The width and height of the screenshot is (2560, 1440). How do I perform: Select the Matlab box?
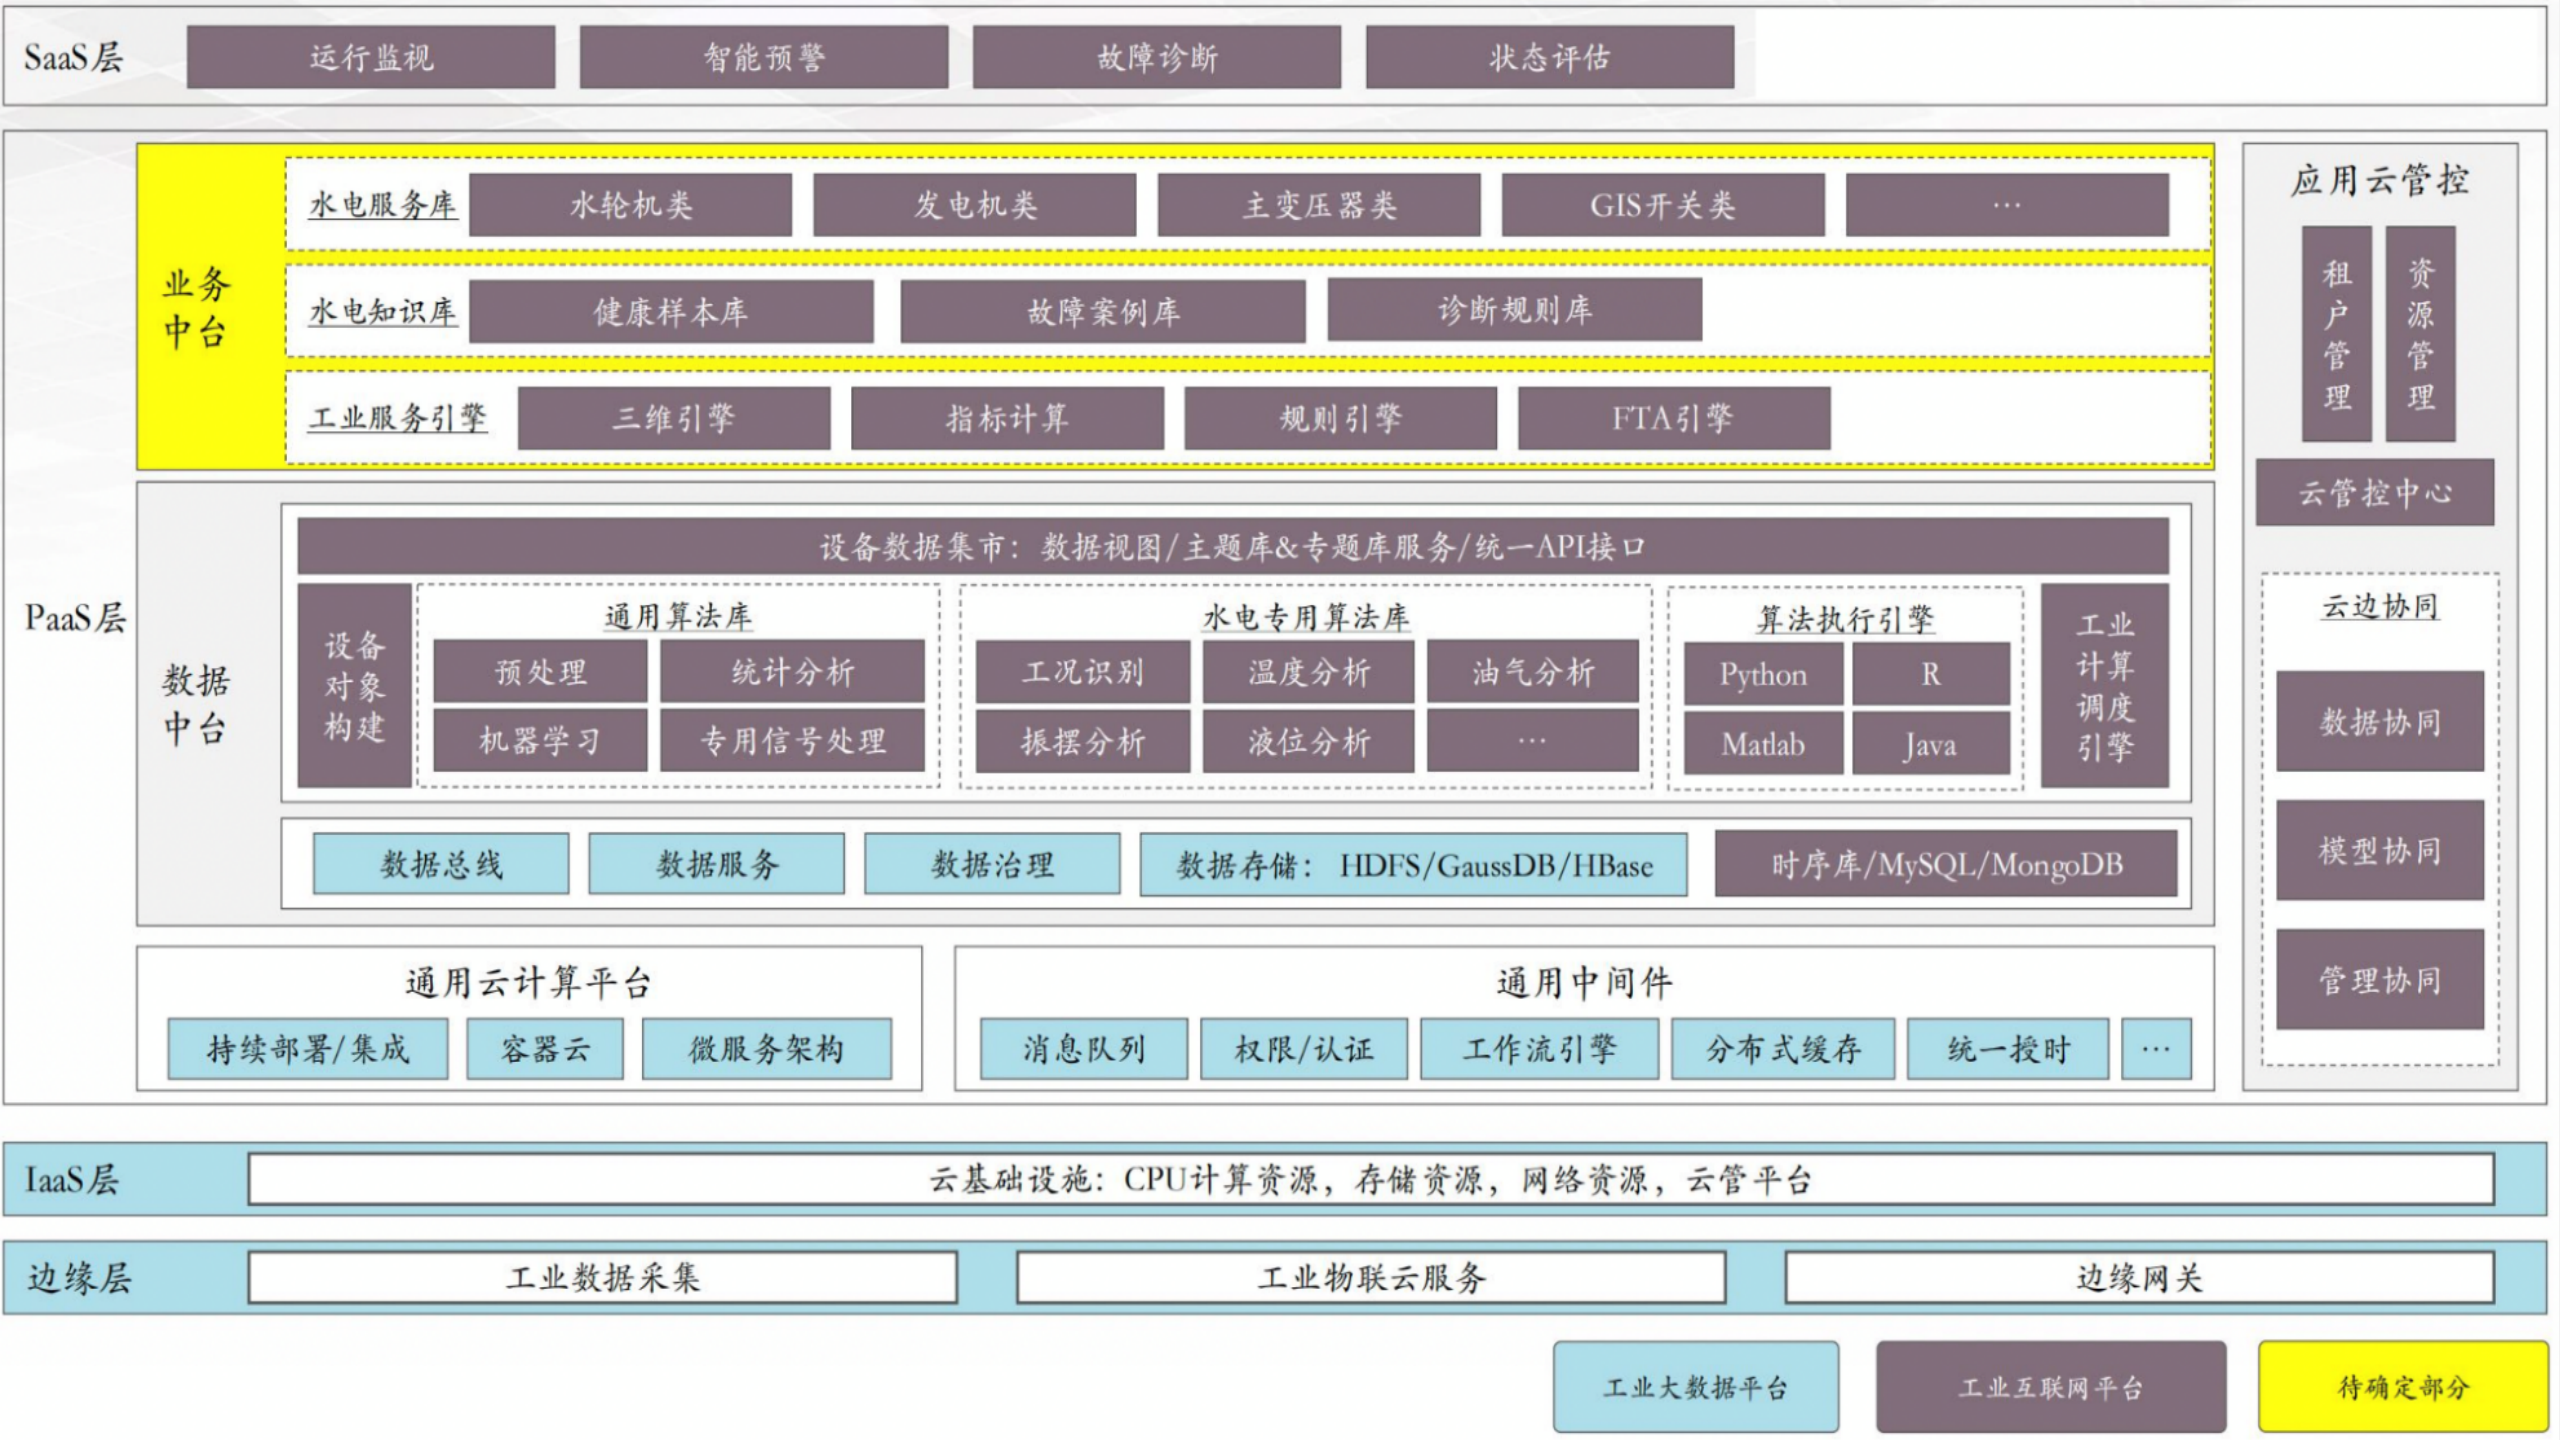coord(1763,744)
